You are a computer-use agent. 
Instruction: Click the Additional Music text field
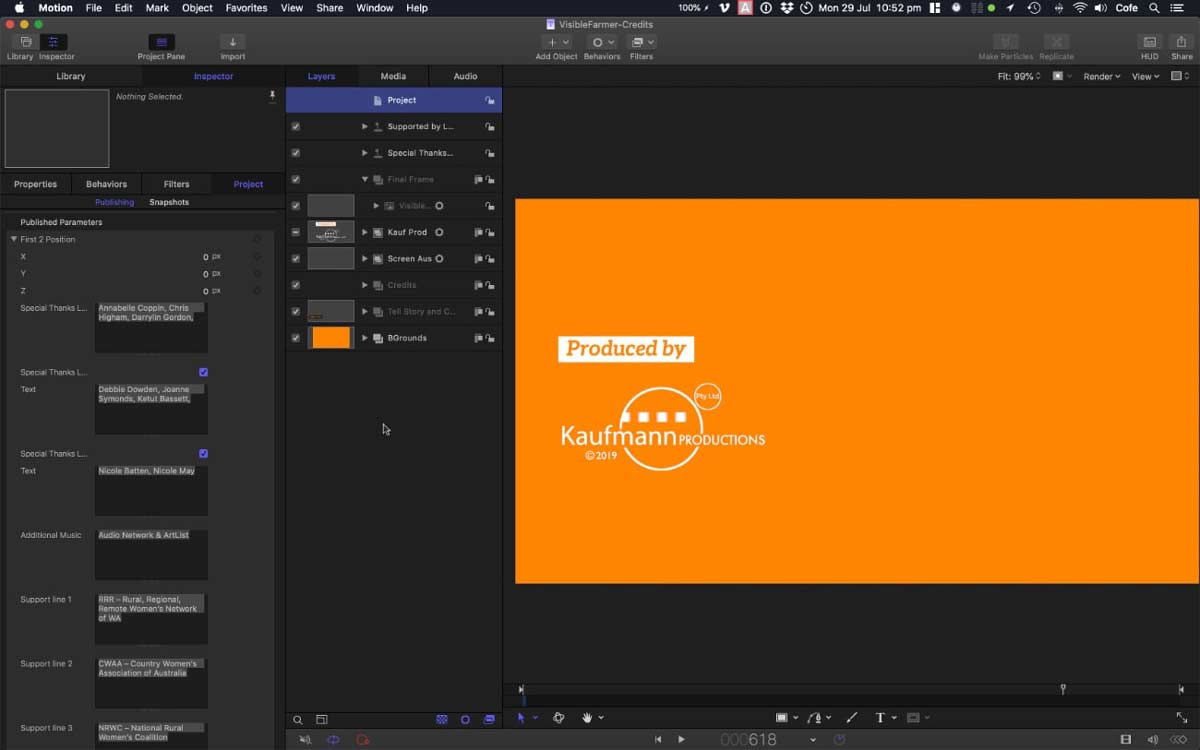coord(151,555)
